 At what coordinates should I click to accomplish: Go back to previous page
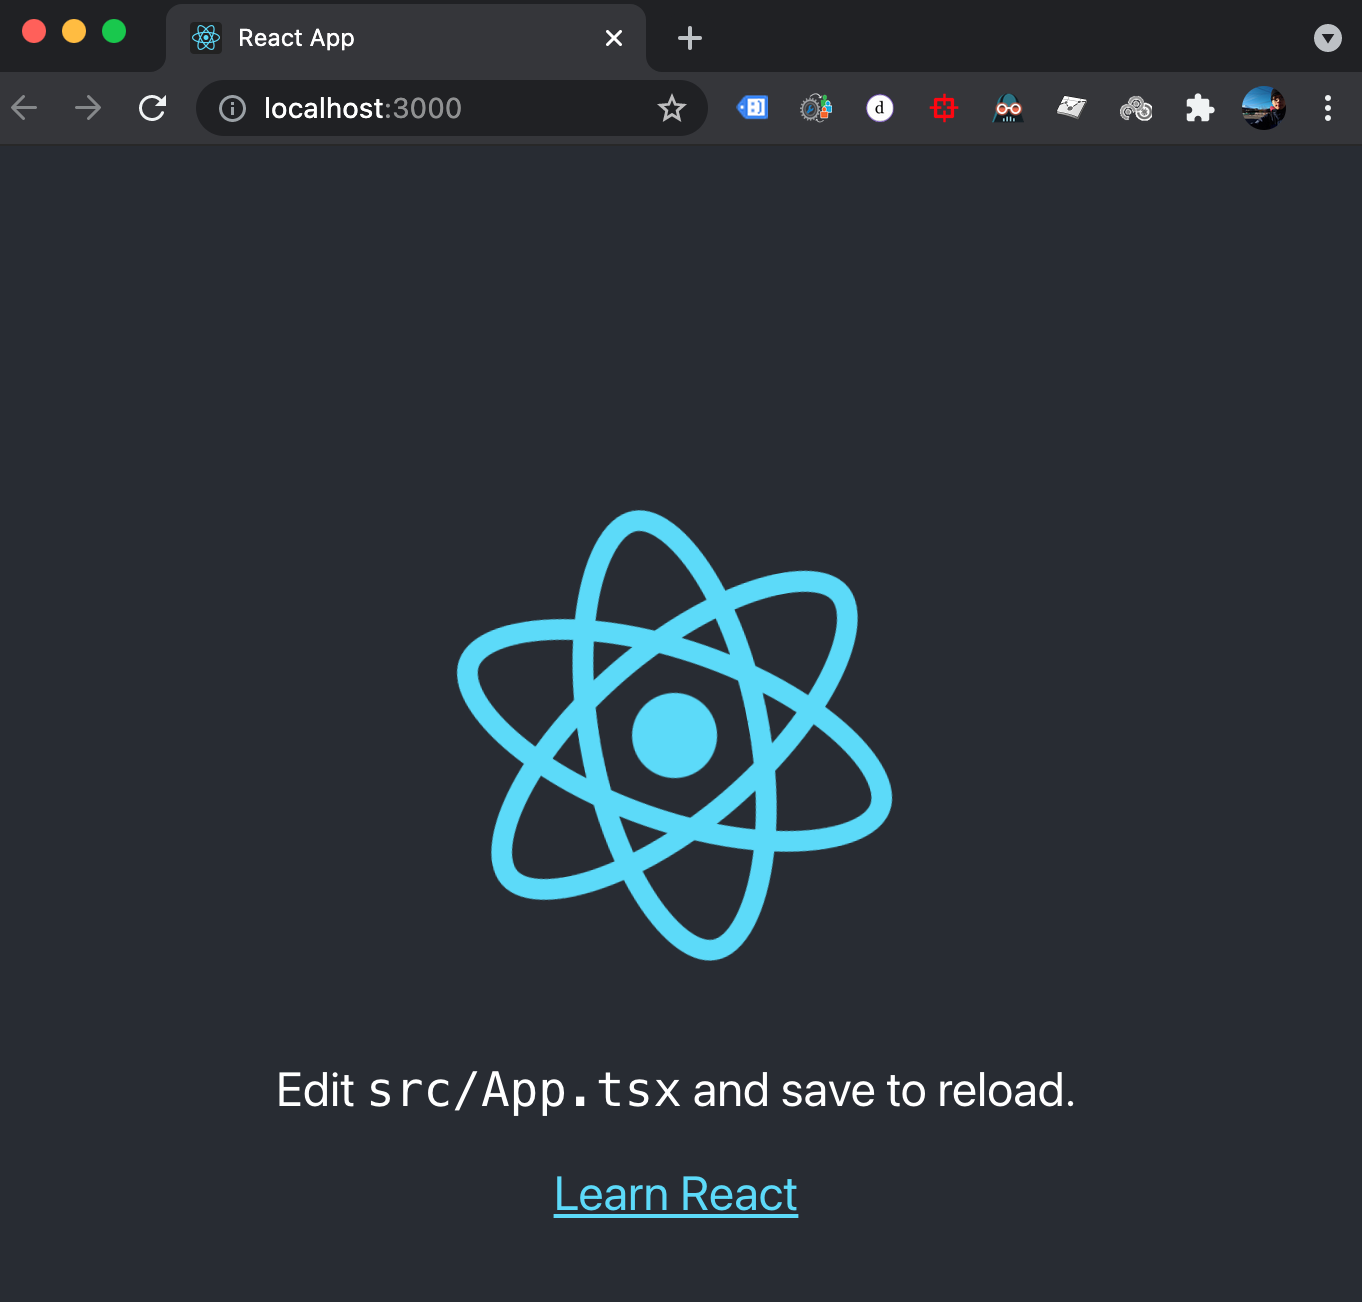tap(24, 108)
